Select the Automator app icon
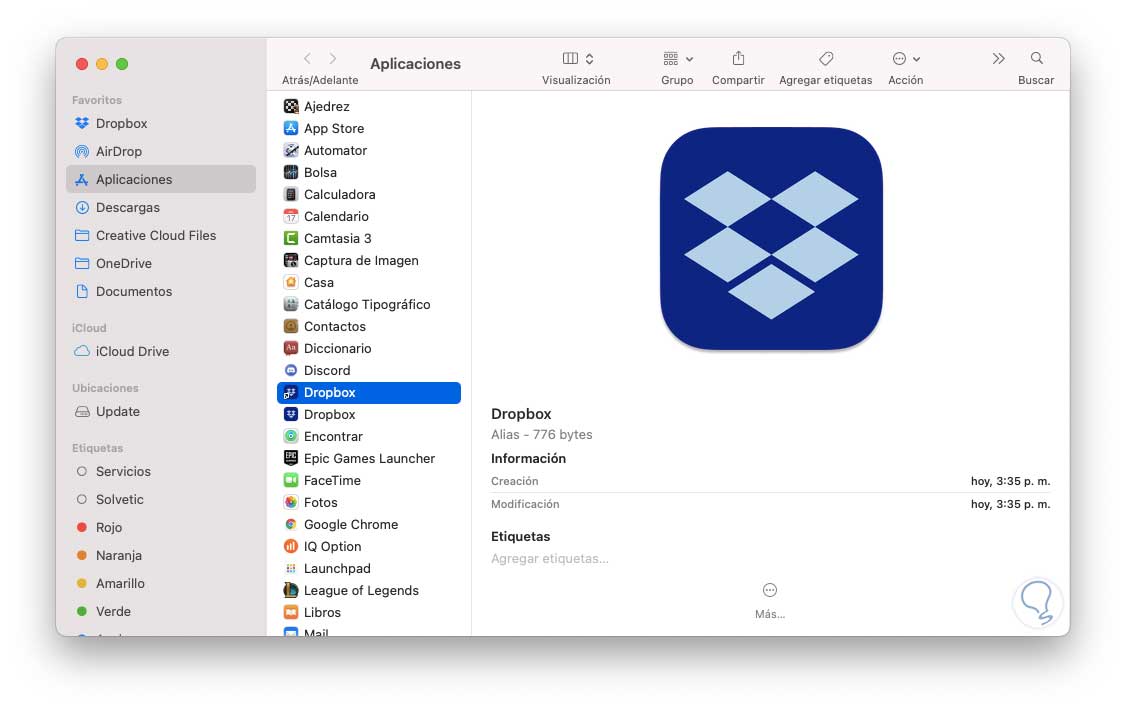The height and width of the screenshot is (710, 1126). tap(291, 151)
